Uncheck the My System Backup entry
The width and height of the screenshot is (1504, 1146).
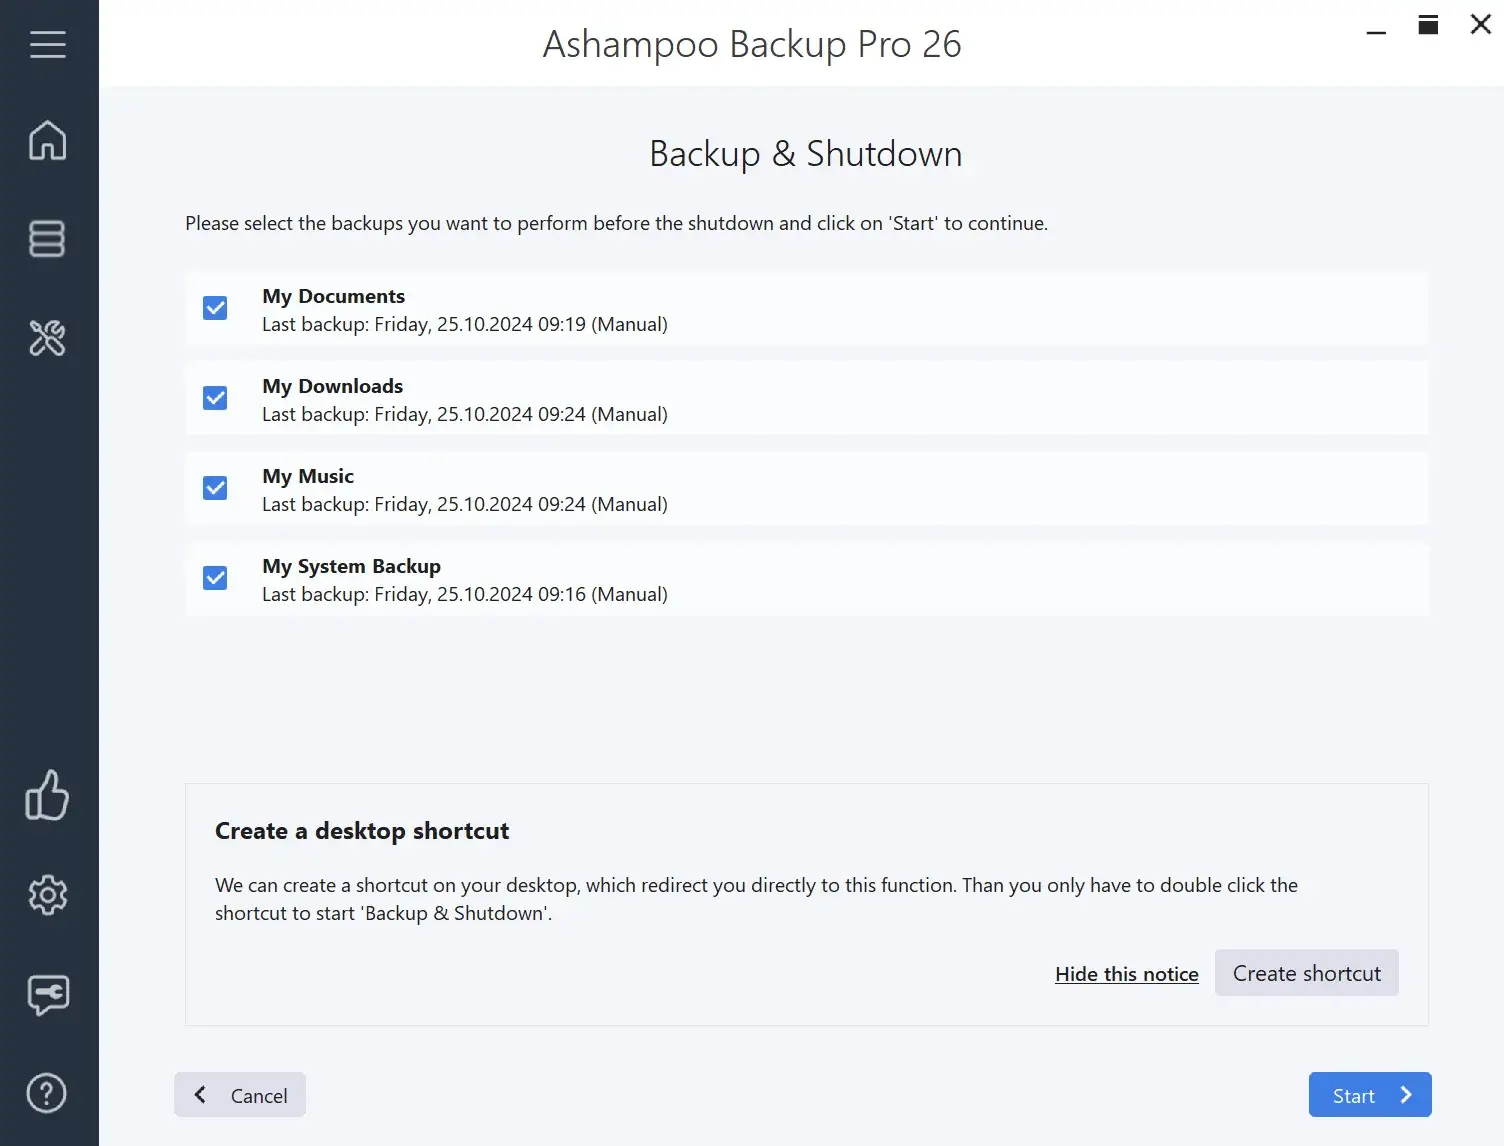215,578
